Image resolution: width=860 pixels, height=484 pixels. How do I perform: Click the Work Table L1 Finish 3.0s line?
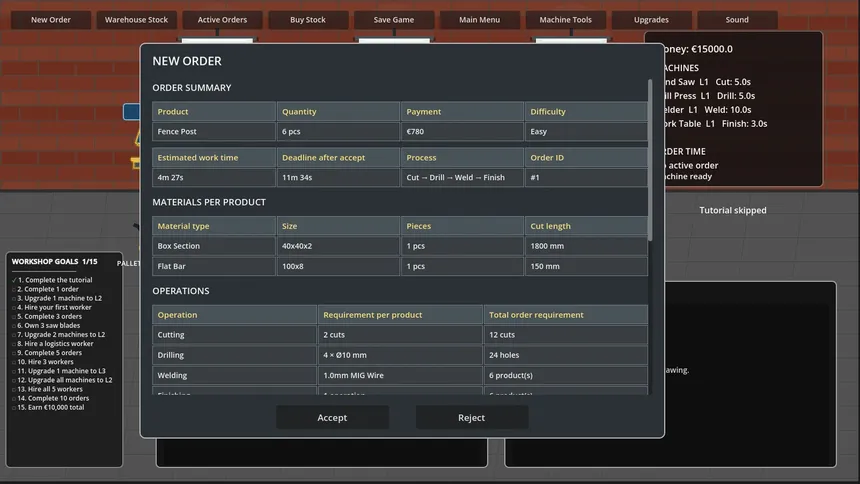click(x=716, y=124)
